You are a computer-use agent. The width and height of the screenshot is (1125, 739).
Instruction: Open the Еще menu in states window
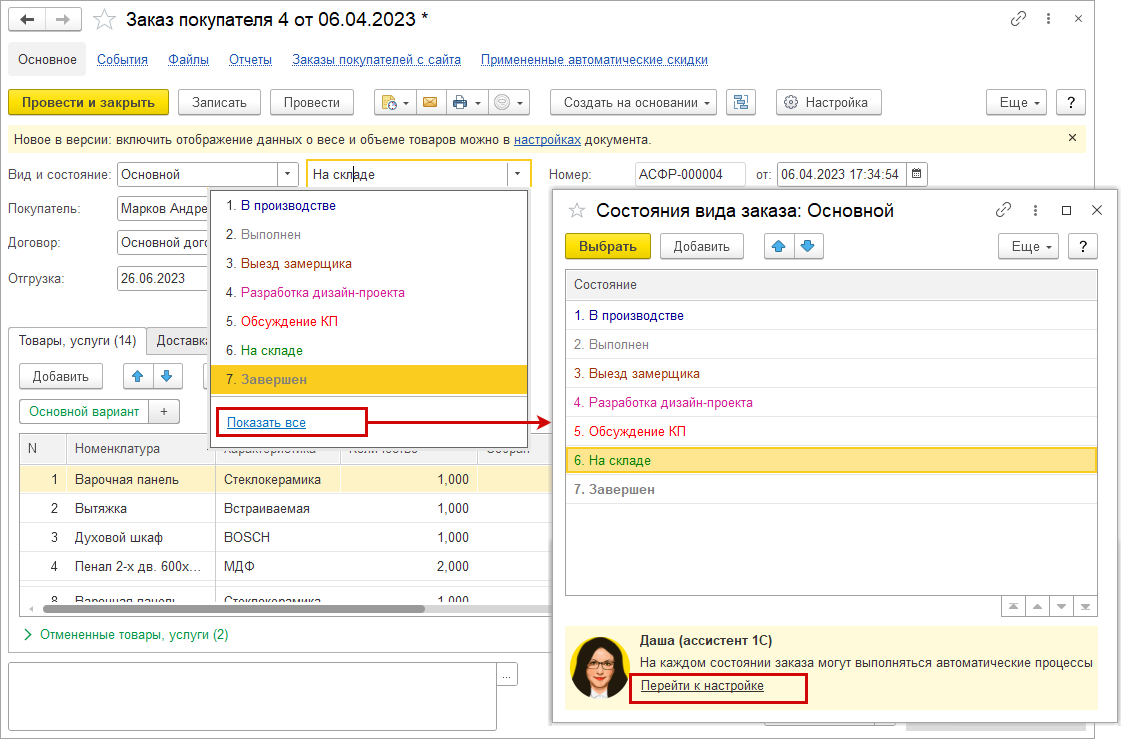[x=1029, y=246]
